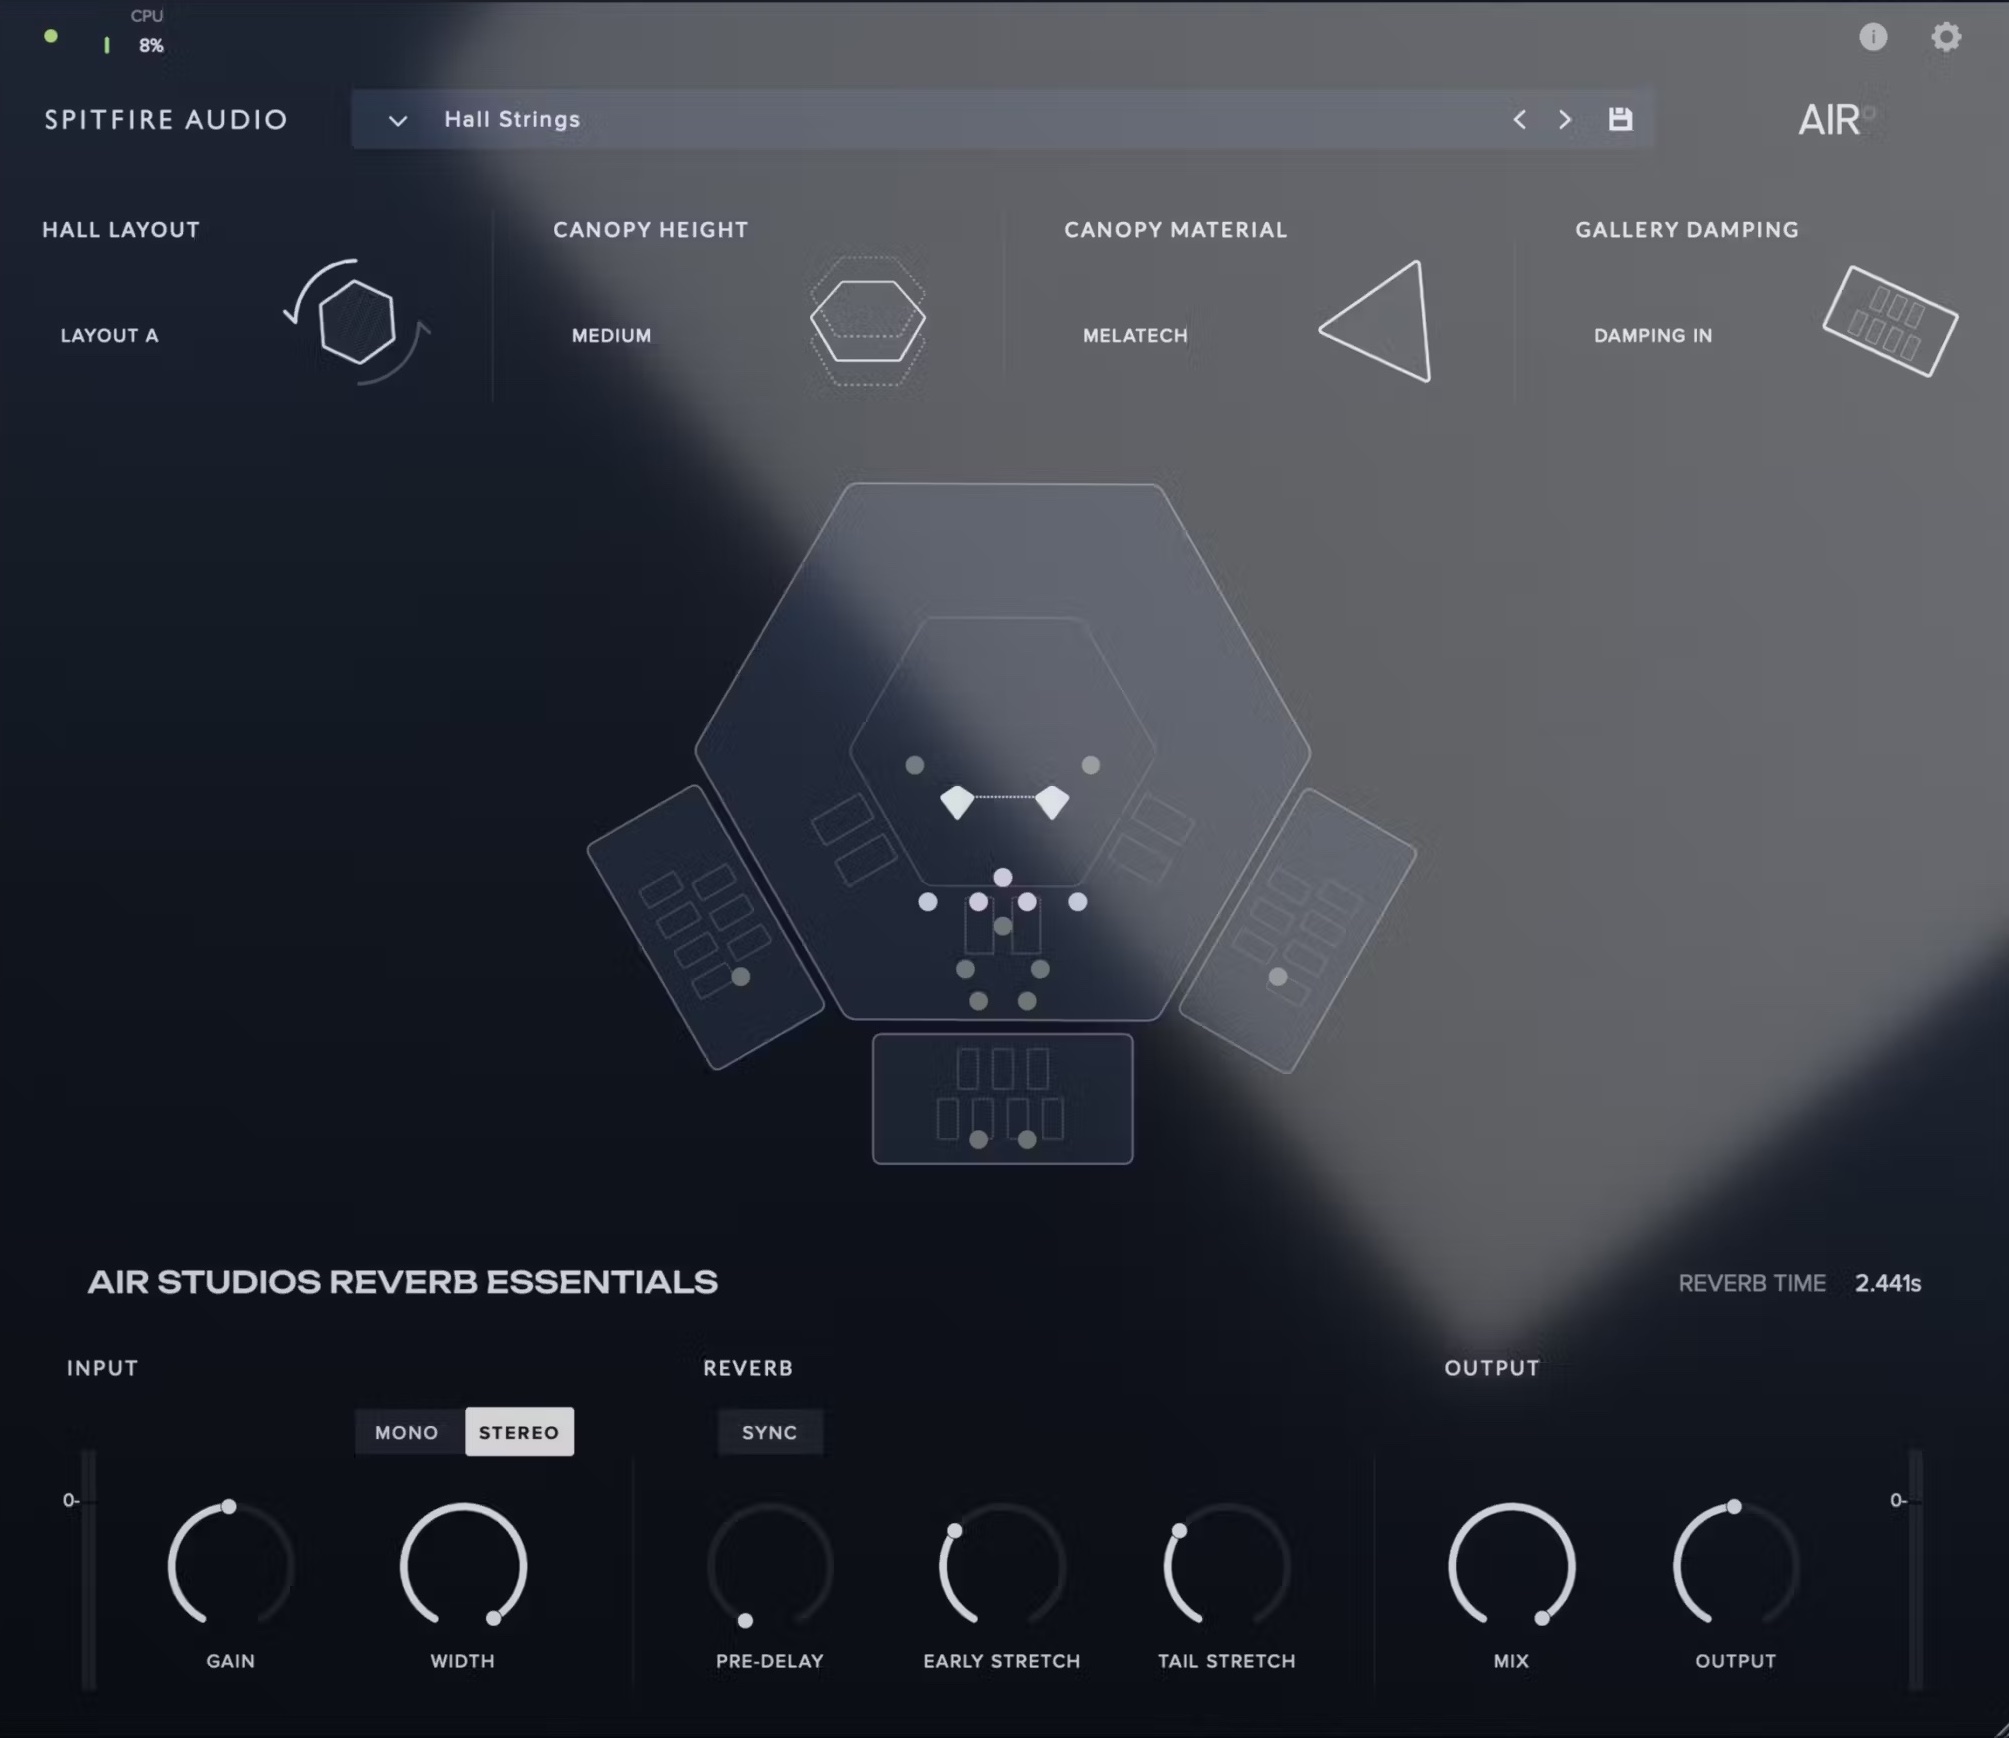Click the Pre-Delay knob
The image size is (2009, 1738).
(x=770, y=1566)
